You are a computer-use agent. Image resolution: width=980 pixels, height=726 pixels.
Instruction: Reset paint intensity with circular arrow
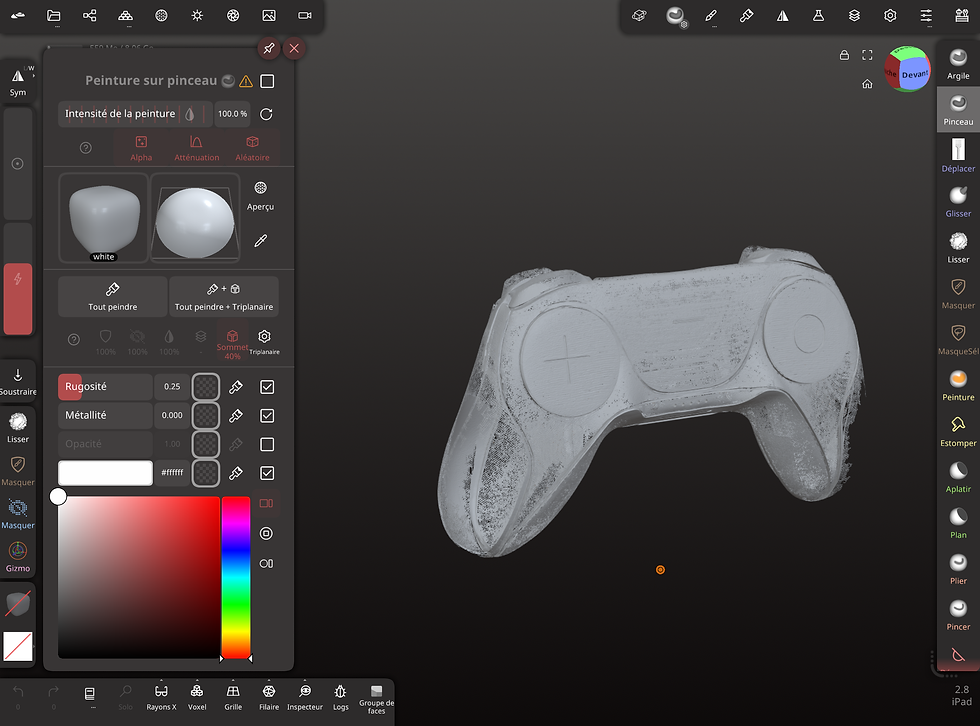coord(266,114)
